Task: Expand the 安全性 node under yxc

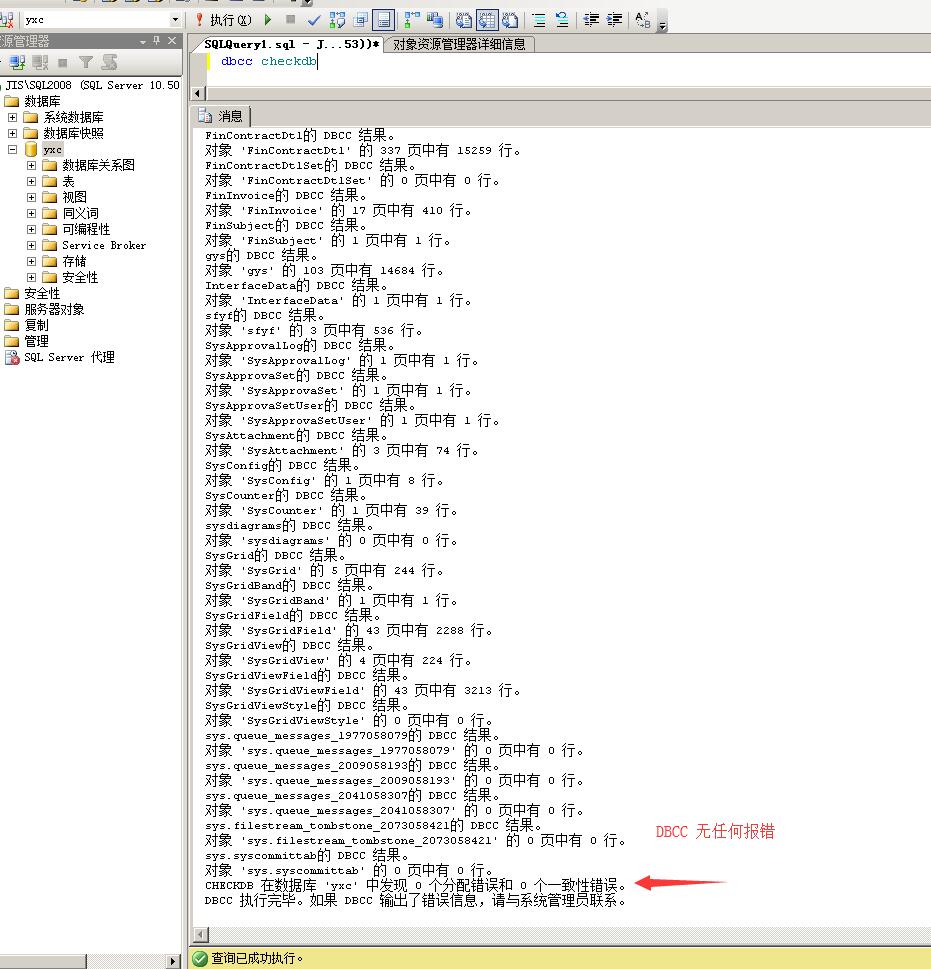Action: pos(32,277)
